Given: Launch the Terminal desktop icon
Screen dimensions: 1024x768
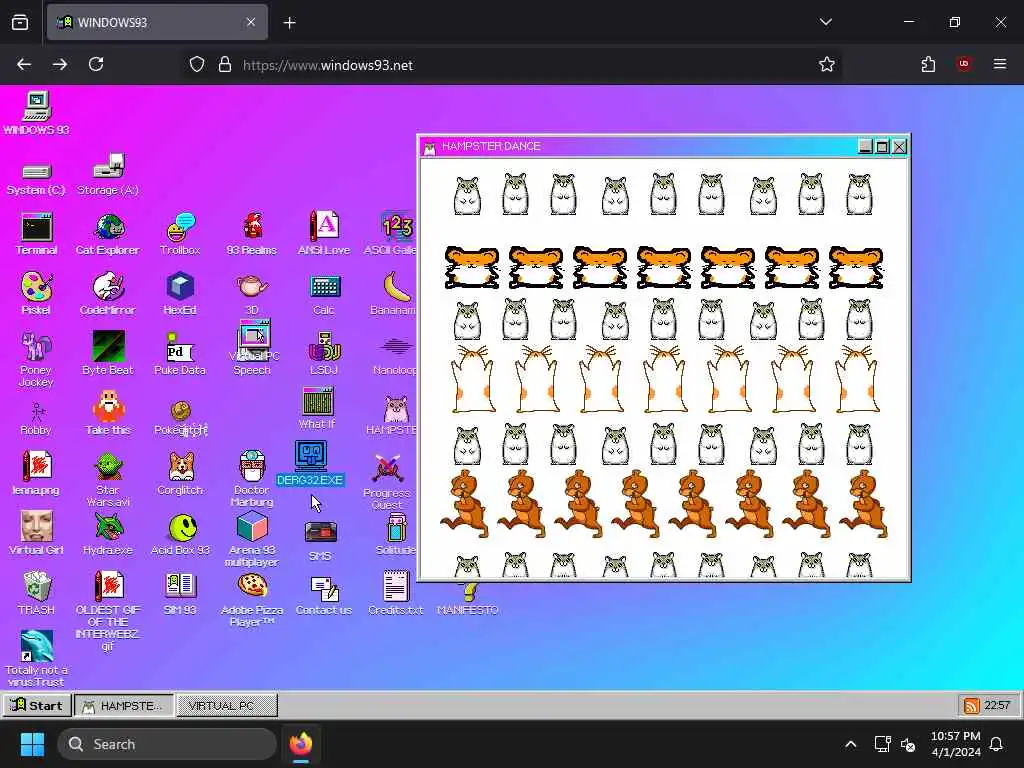Looking at the screenshot, I should [x=37, y=234].
